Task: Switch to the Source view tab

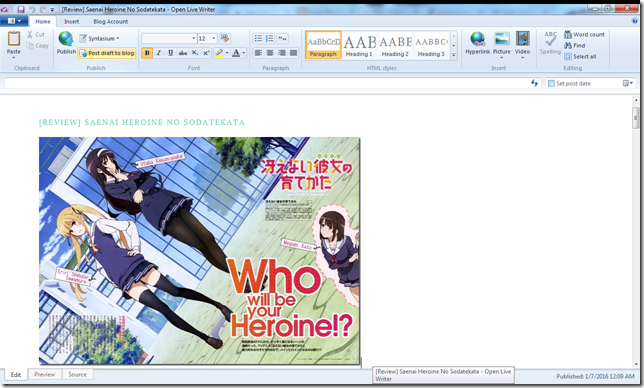Action: click(x=77, y=374)
